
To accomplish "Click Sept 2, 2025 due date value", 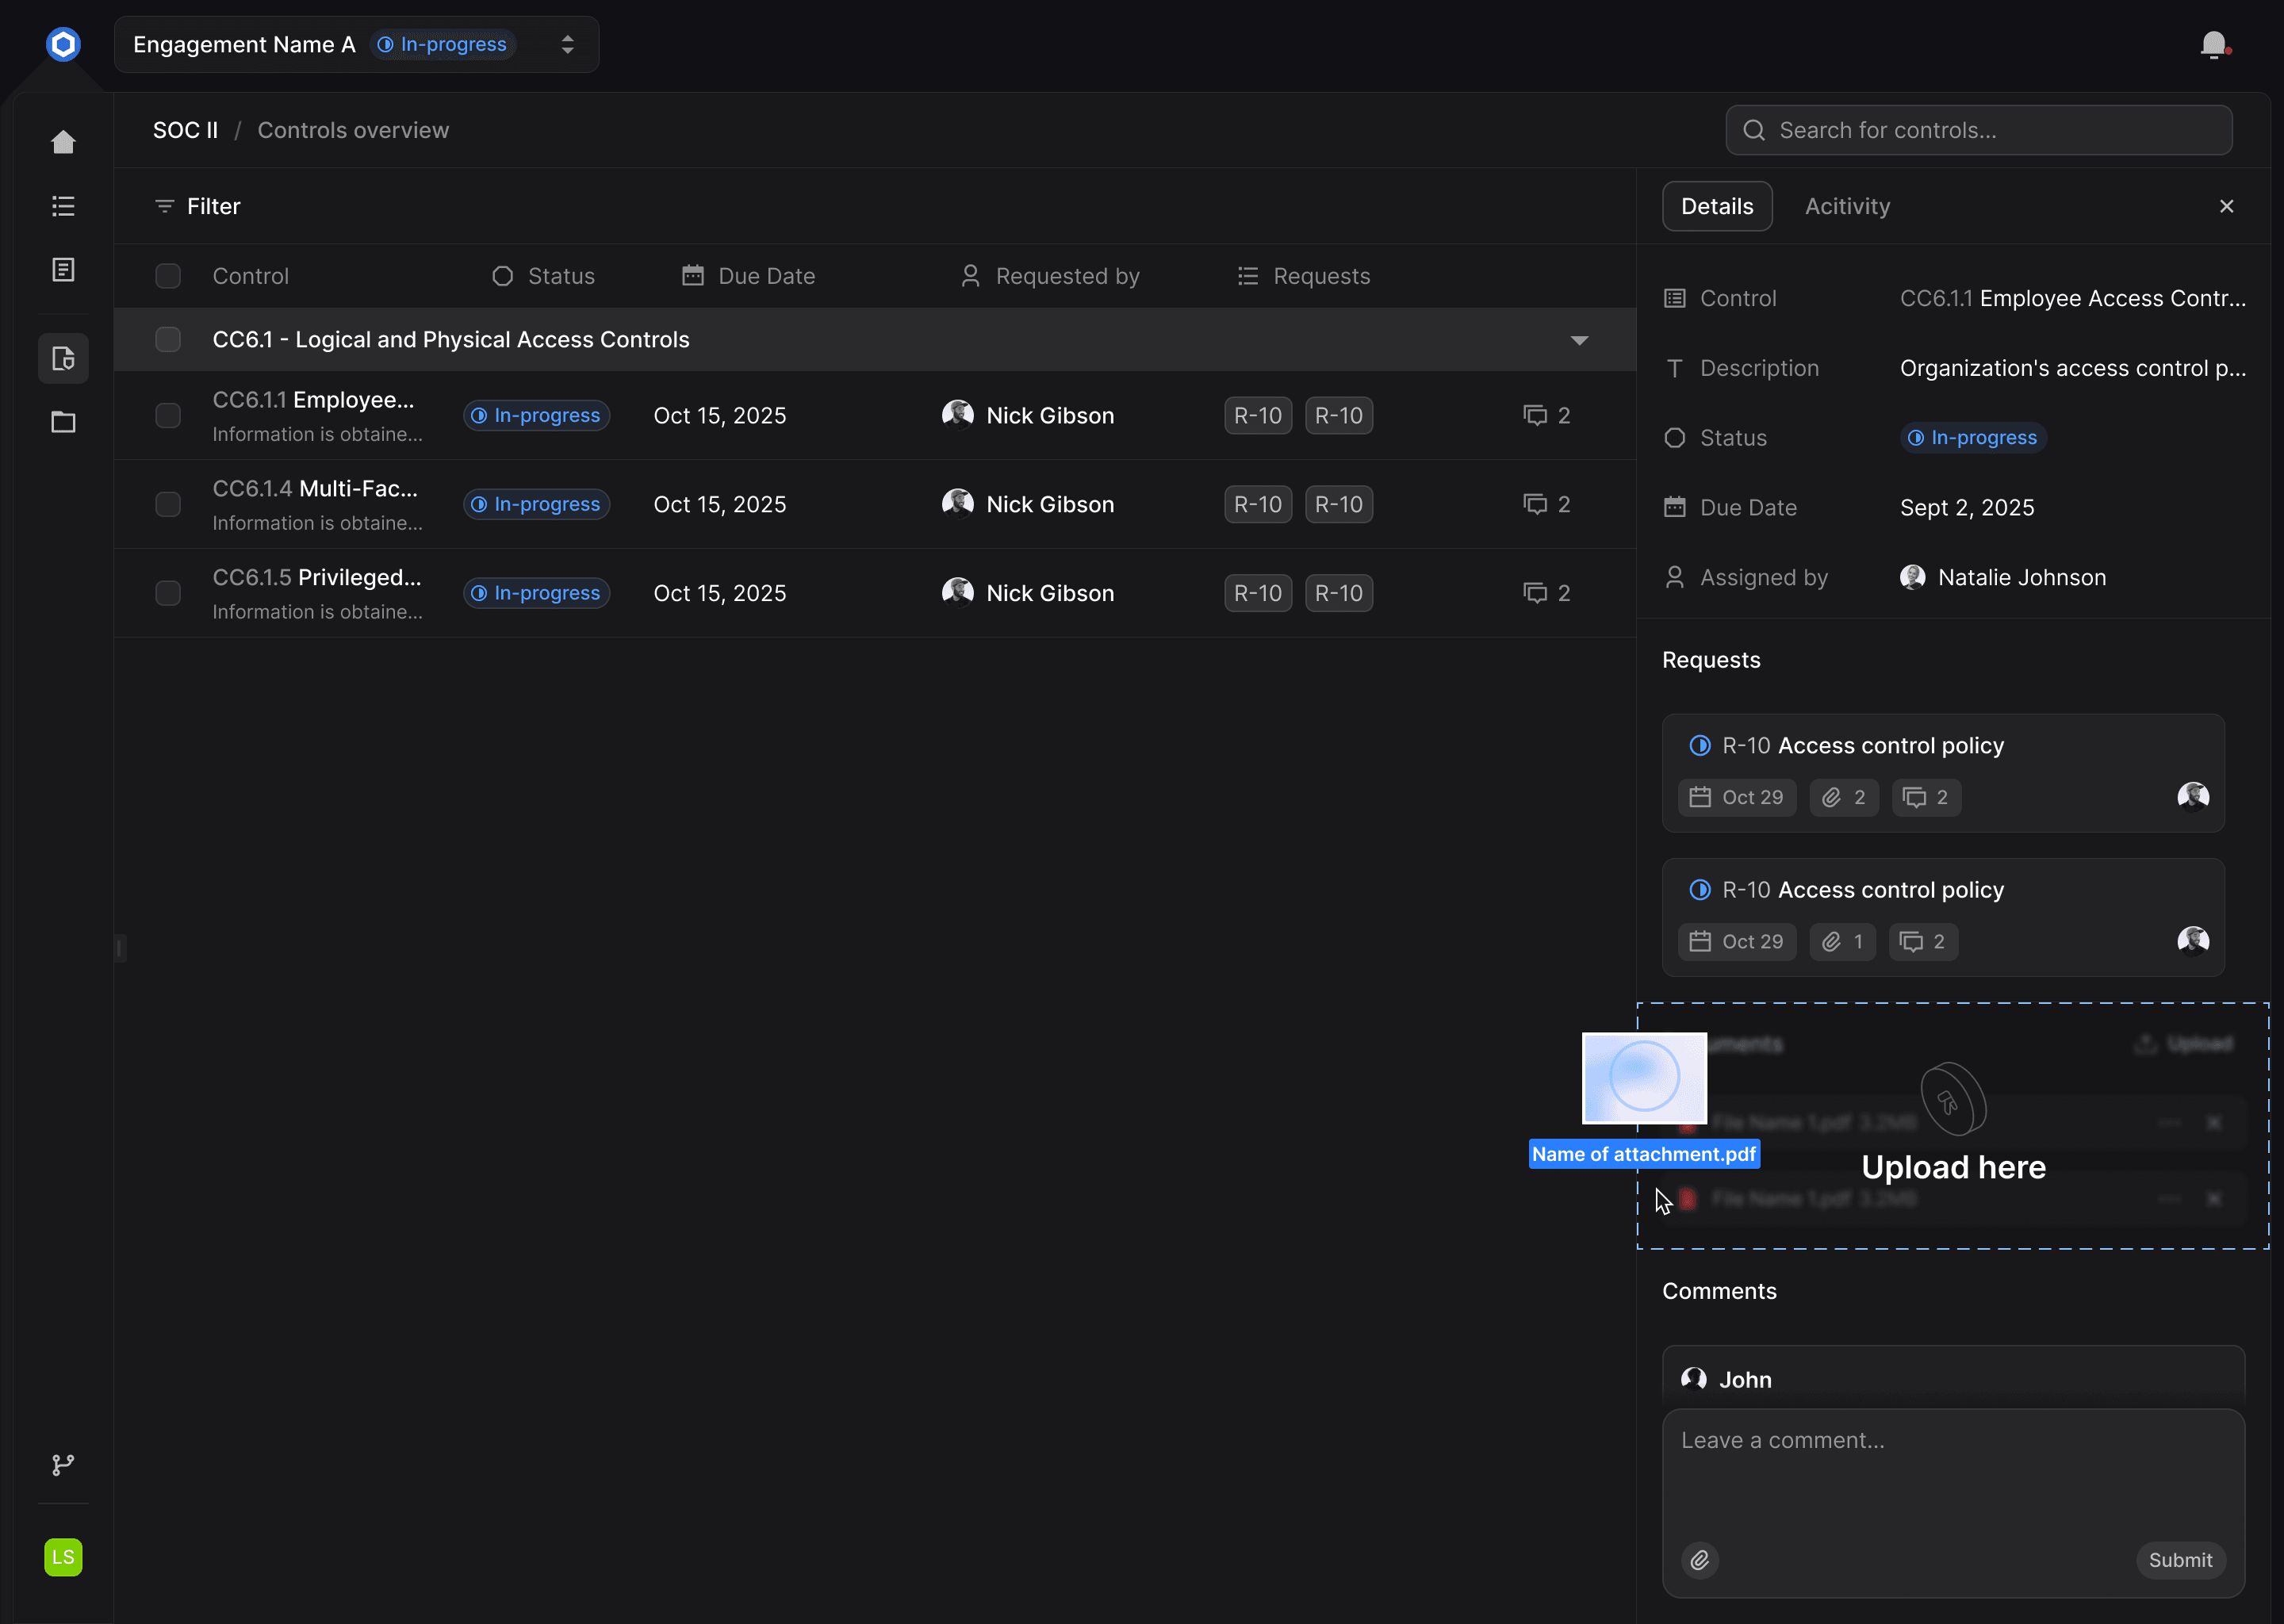I will pyautogui.click(x=1967, y=508).
